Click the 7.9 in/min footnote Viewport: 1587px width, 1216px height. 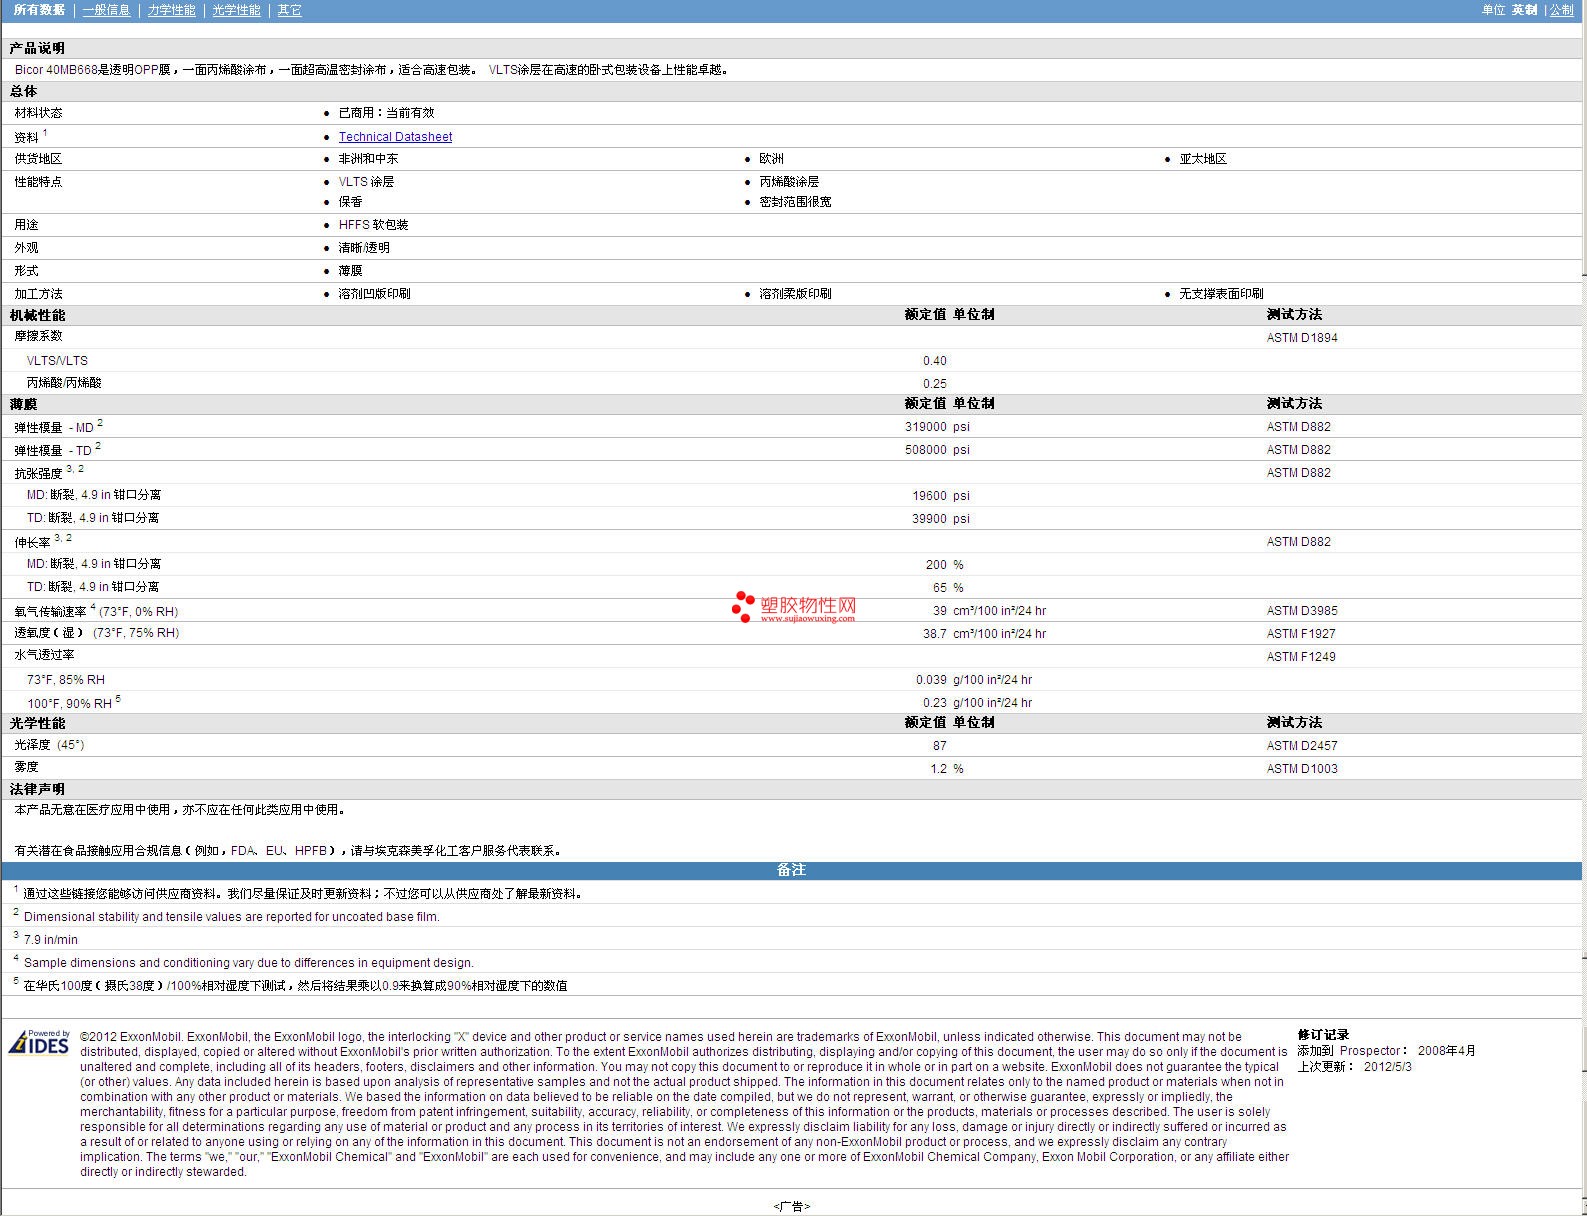pyautogui.click(x=50, y=940)
